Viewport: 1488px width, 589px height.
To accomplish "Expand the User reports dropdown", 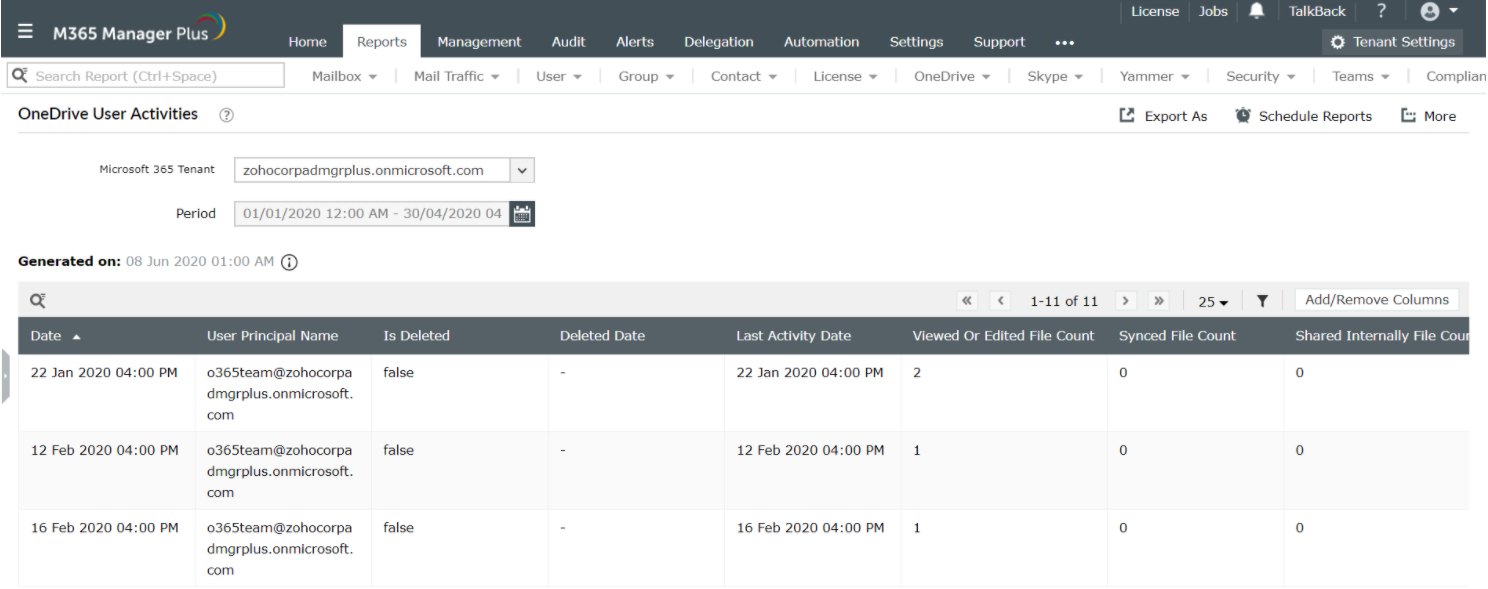I will coord(559,76).
